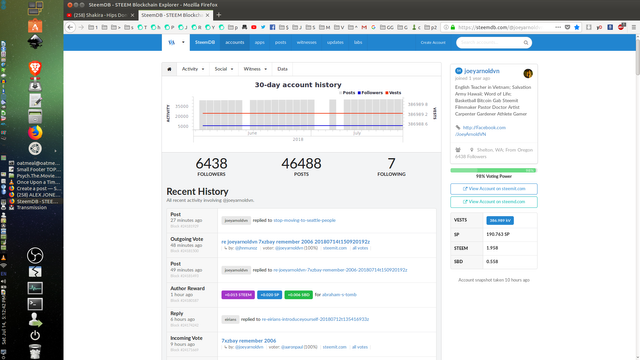Toggle Vests series in chart legend

[x=393, y=93]
